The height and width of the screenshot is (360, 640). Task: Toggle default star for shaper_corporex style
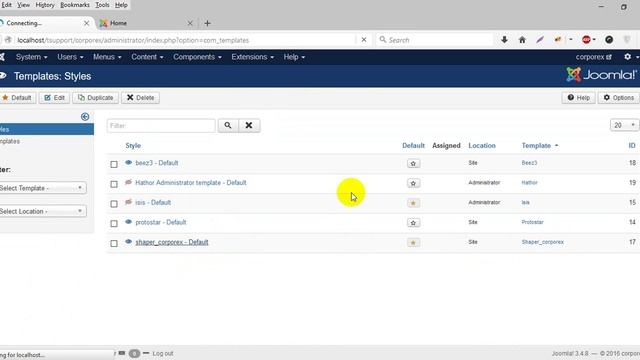tap(413, 242)
